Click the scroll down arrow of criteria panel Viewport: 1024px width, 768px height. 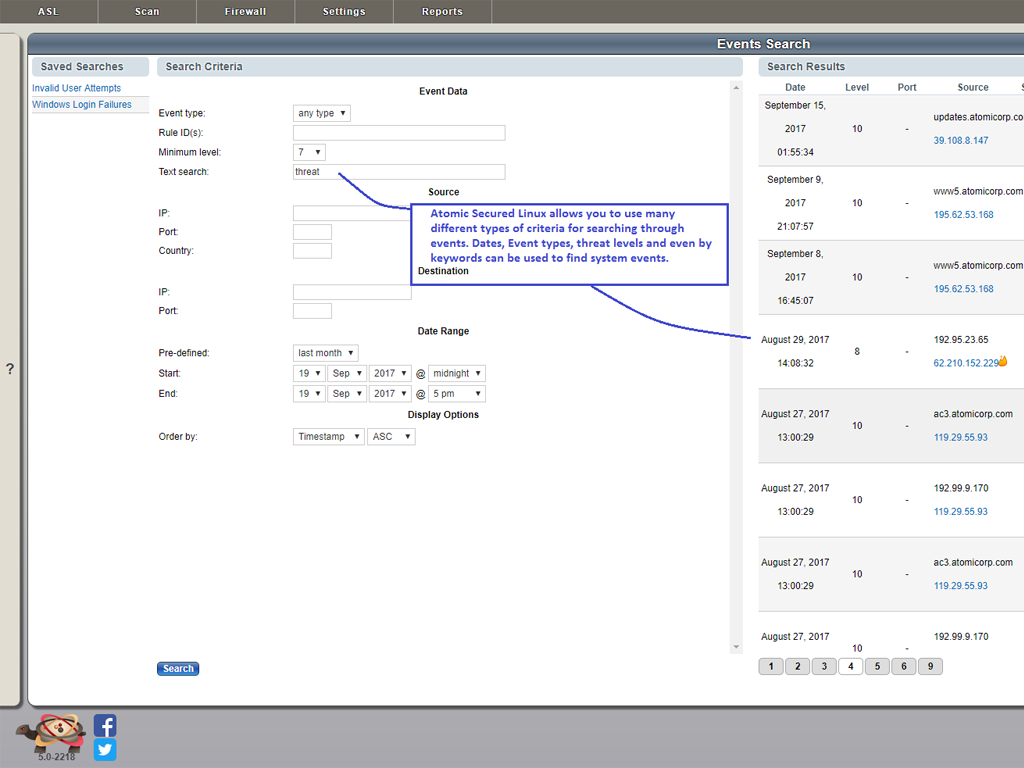(736, 647)
